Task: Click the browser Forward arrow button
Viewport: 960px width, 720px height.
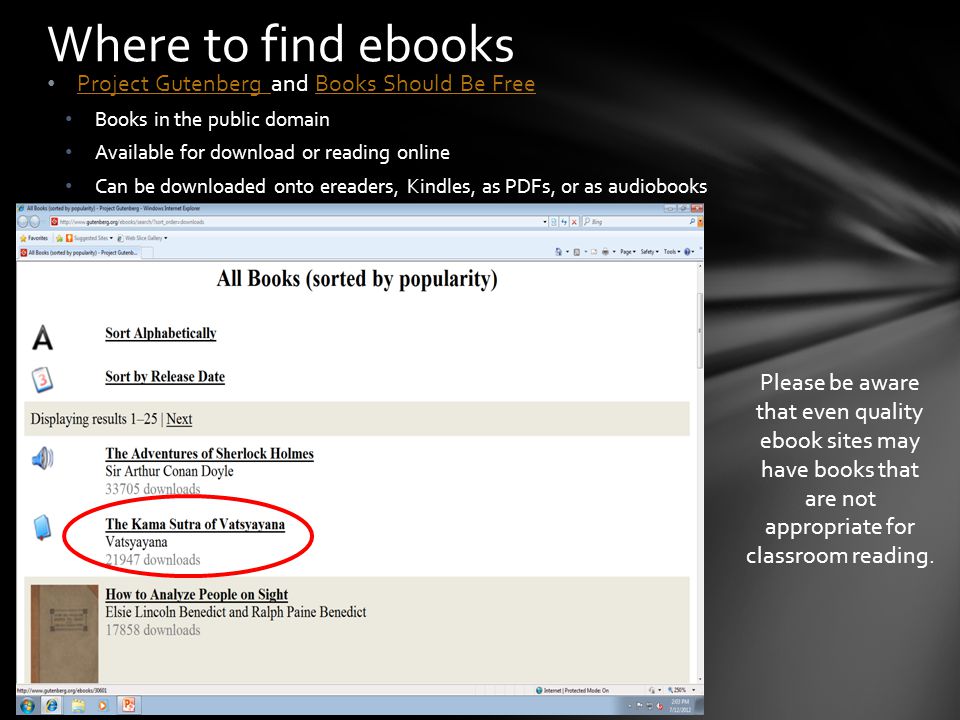Action: tap(34, 222)
